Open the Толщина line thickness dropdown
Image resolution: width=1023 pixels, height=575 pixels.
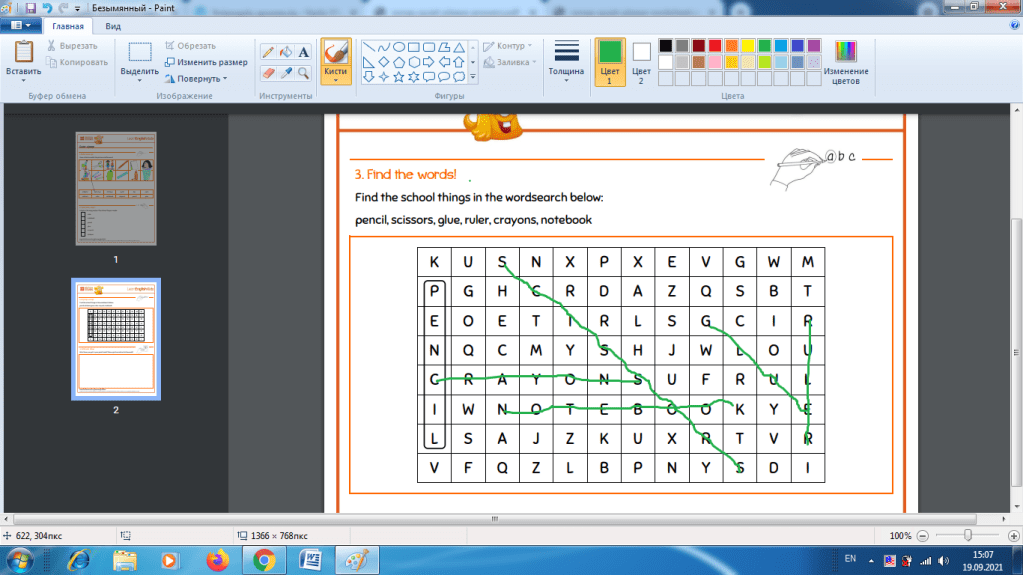[566, 62]
